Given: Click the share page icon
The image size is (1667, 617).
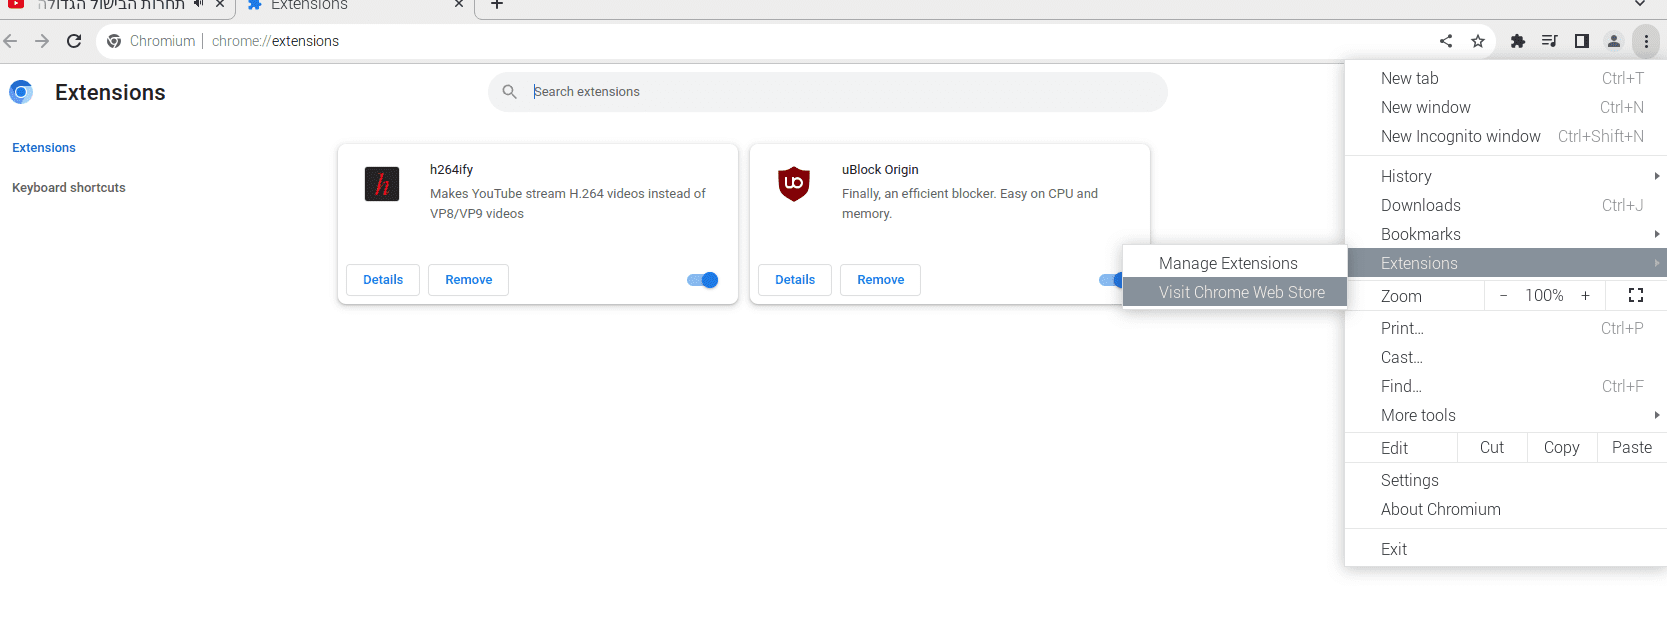Looking at the screenshot, I should point(1446,41).
